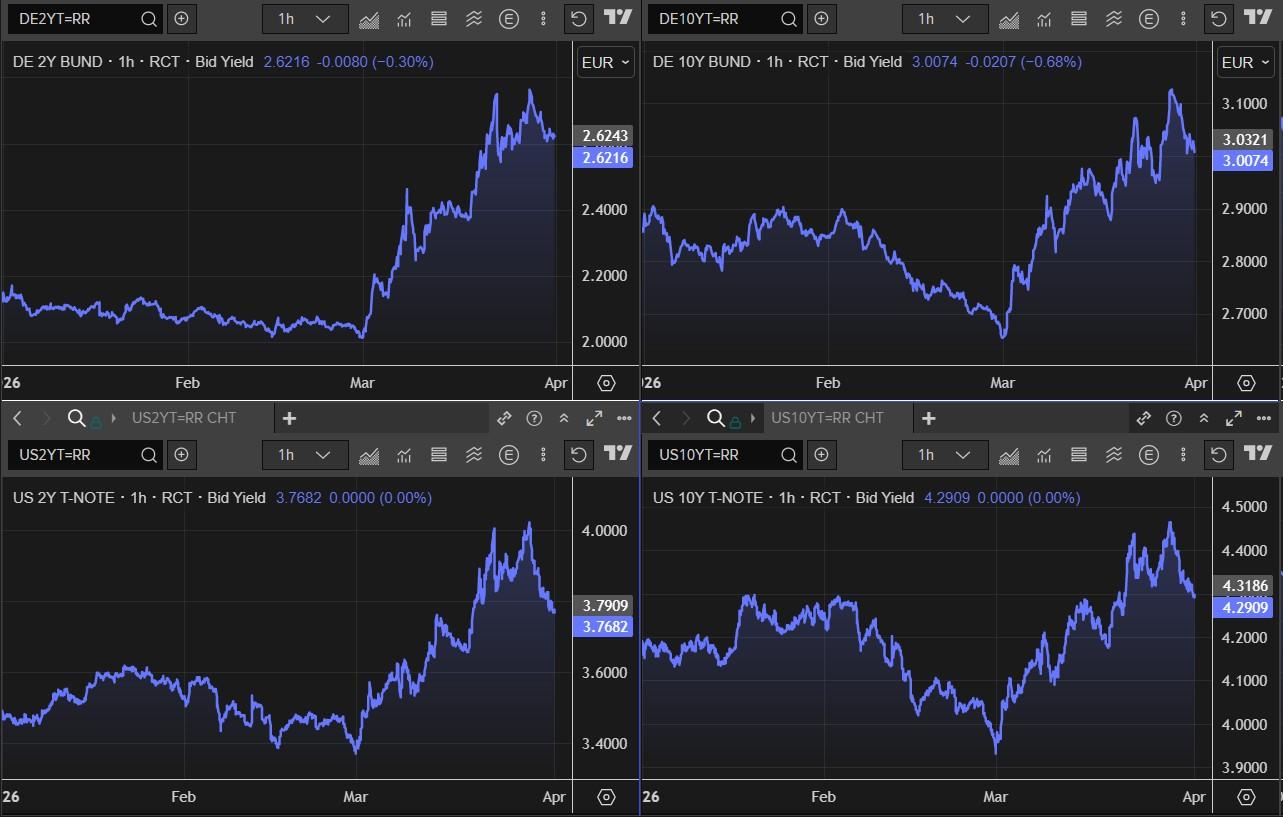Expand the 1h interval dropdown on DE2YT chart
Viewport: 1283px width, 817px height.
click(305, 19)
